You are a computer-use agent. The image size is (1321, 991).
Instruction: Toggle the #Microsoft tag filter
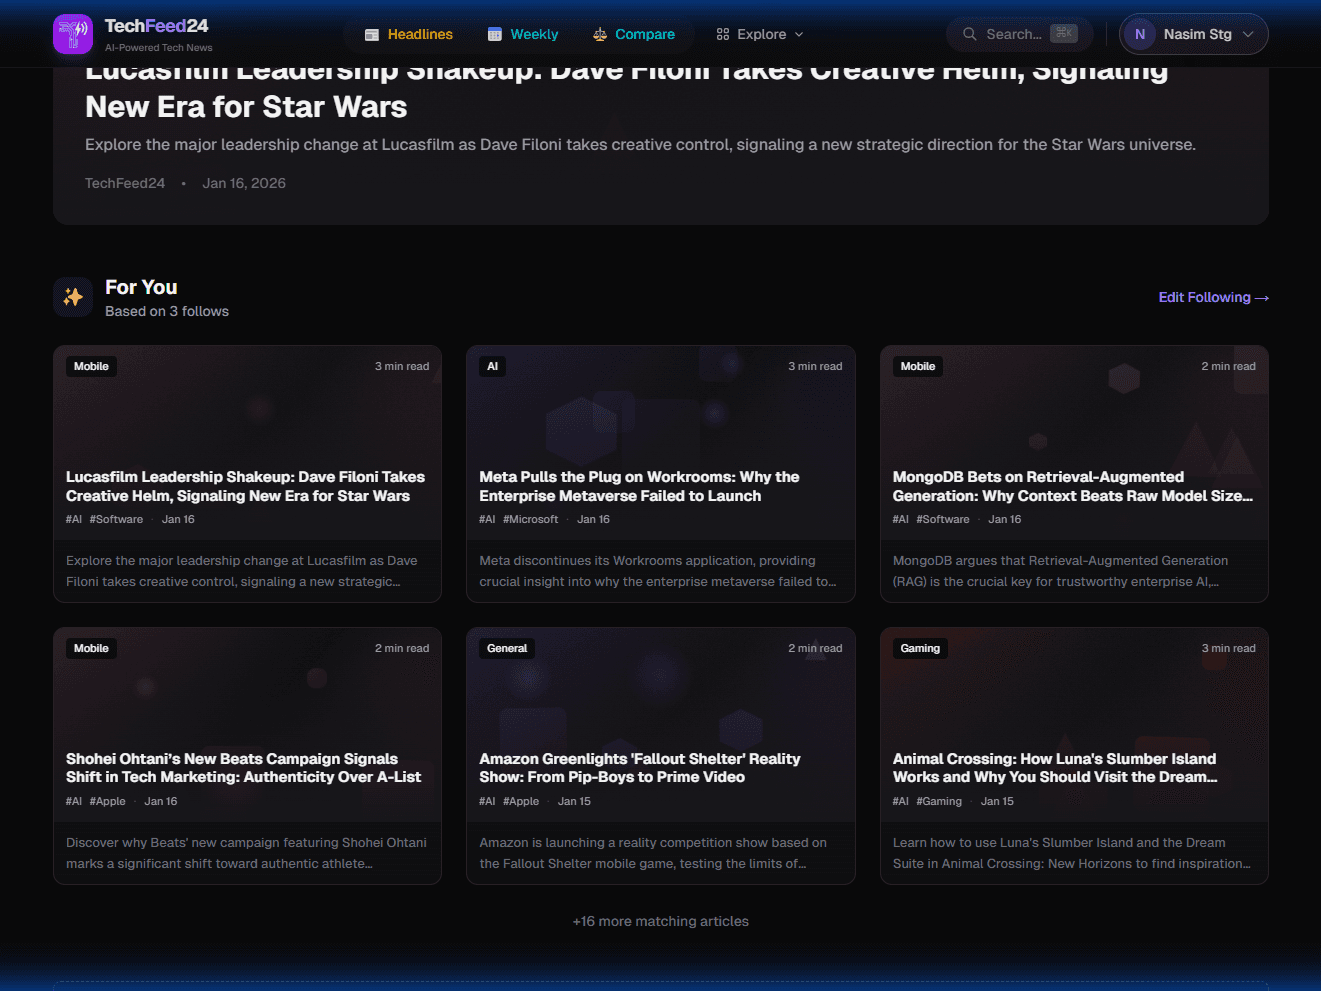pos(530,518)
